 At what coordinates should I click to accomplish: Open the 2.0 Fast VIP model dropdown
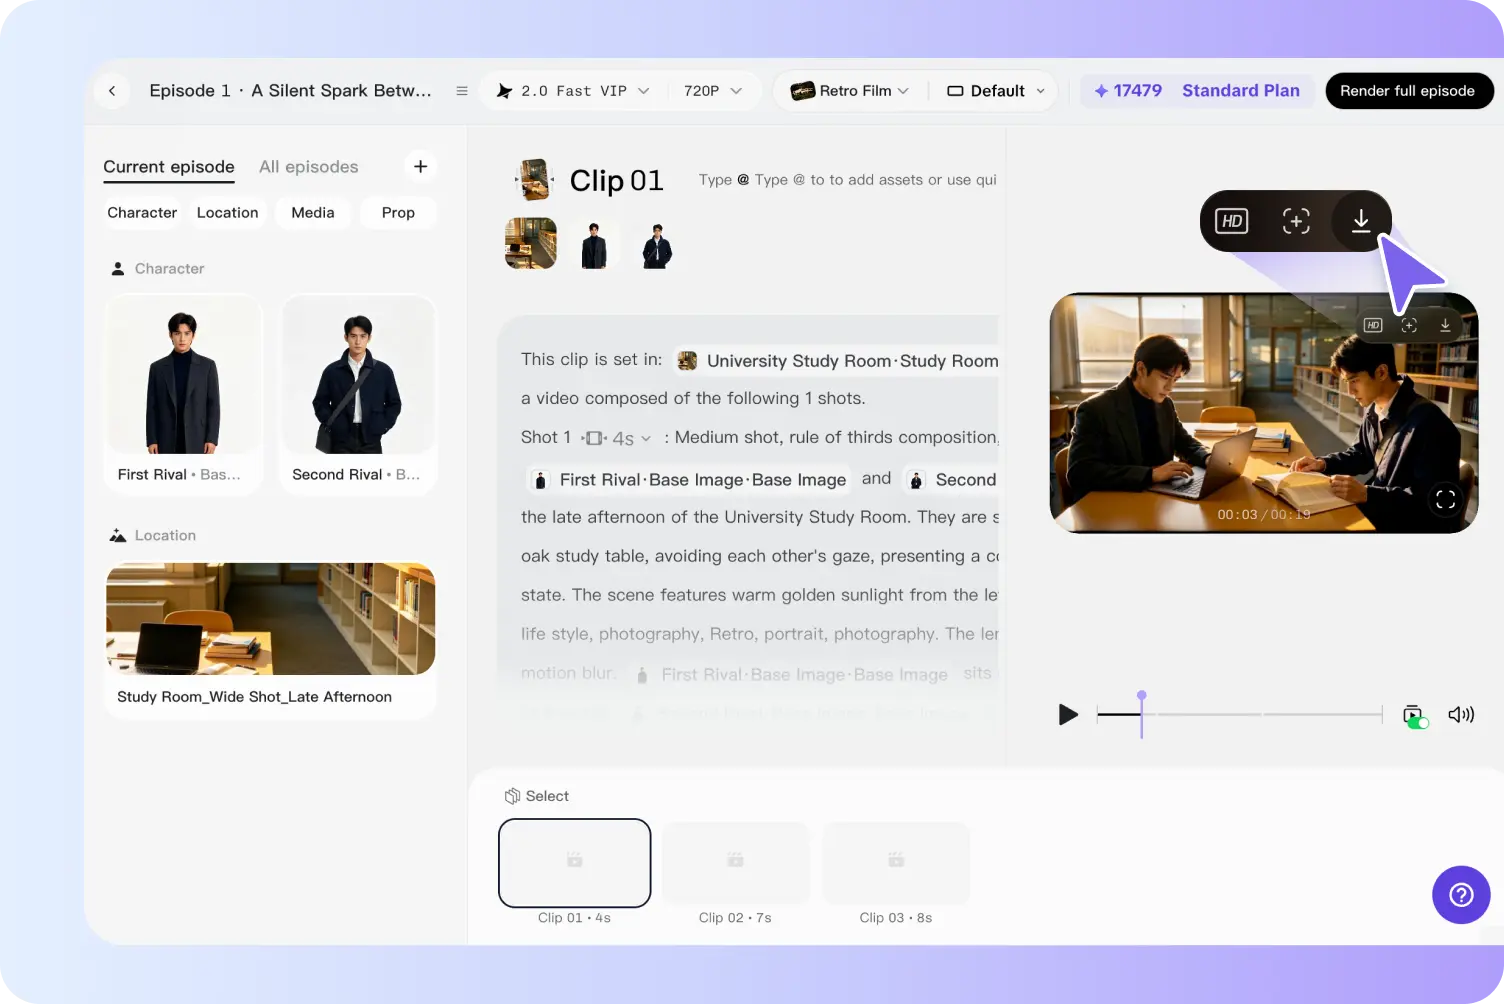click(x=573, y=91)
